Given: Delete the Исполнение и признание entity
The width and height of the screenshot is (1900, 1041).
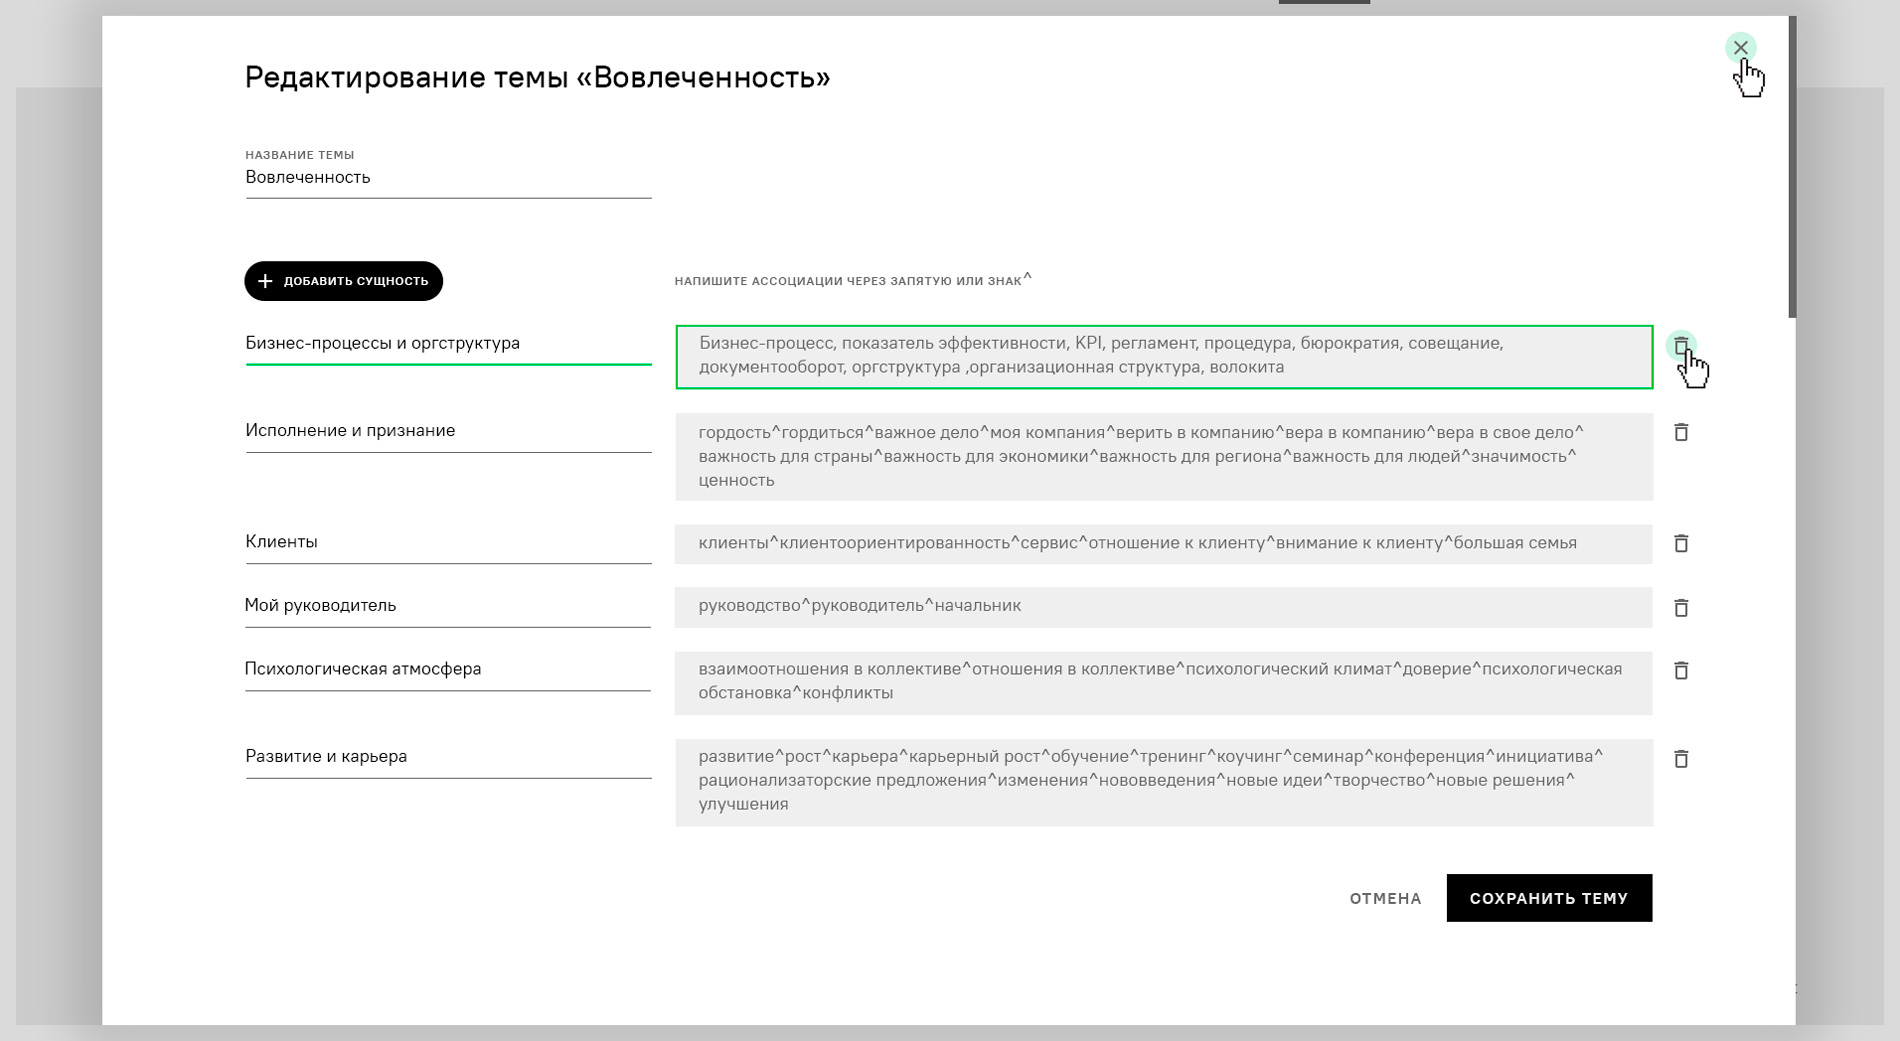Looking at the screenshot, I should pos(1681,432).
